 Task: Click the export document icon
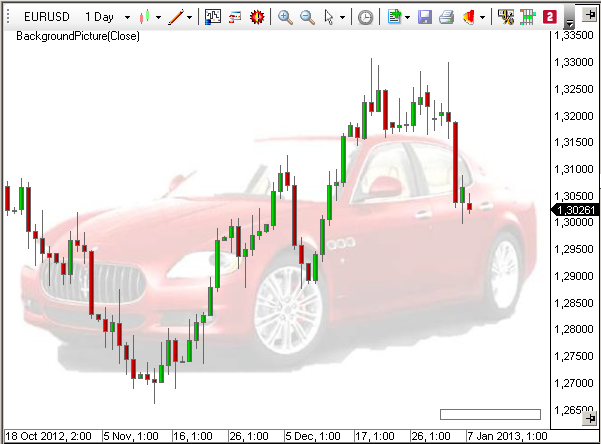[x=395, y=17]
